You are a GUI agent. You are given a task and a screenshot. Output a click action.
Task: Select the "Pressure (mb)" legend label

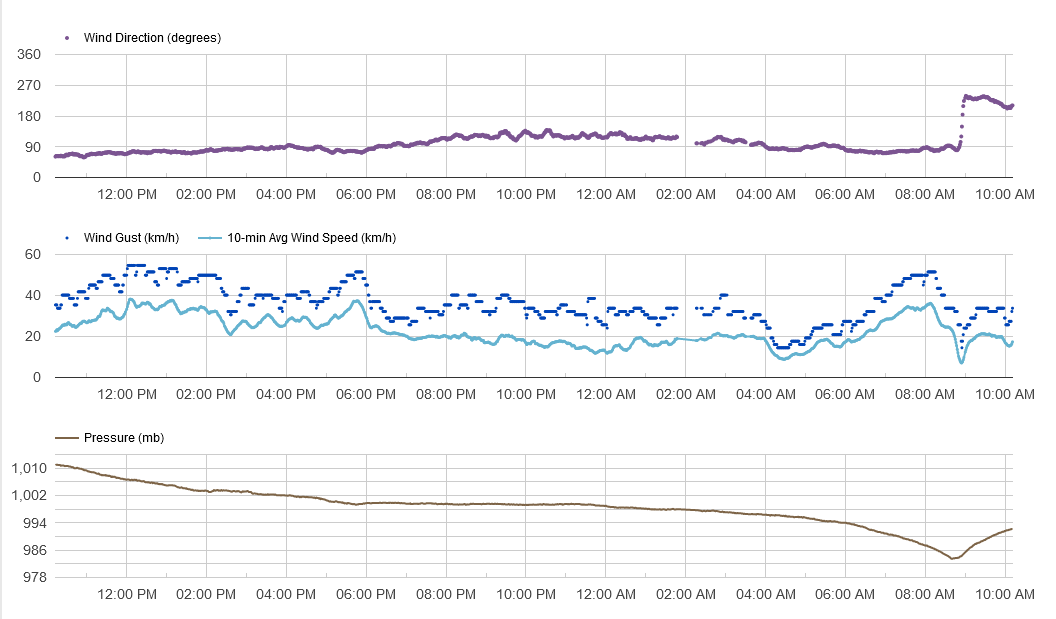click(124, 438)
